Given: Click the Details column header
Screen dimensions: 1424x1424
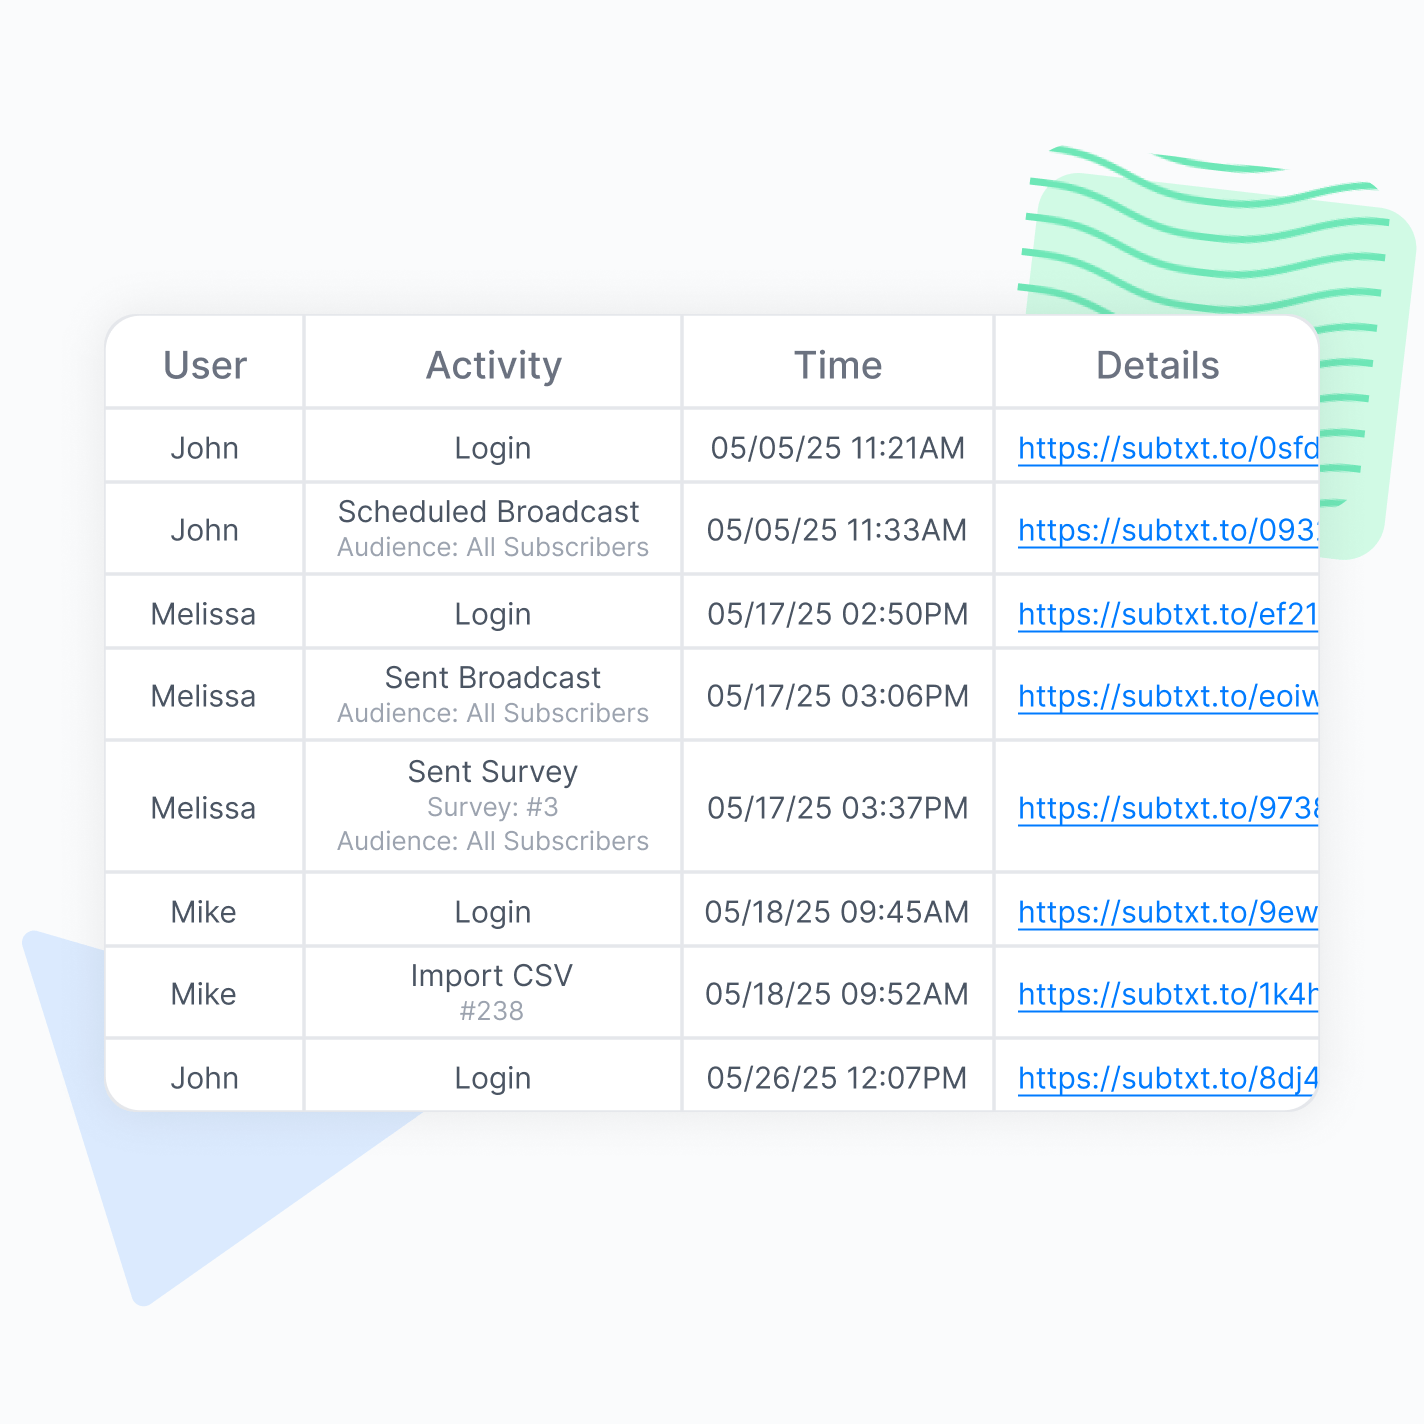Looking at the screenshot, I should point(1157,366).
